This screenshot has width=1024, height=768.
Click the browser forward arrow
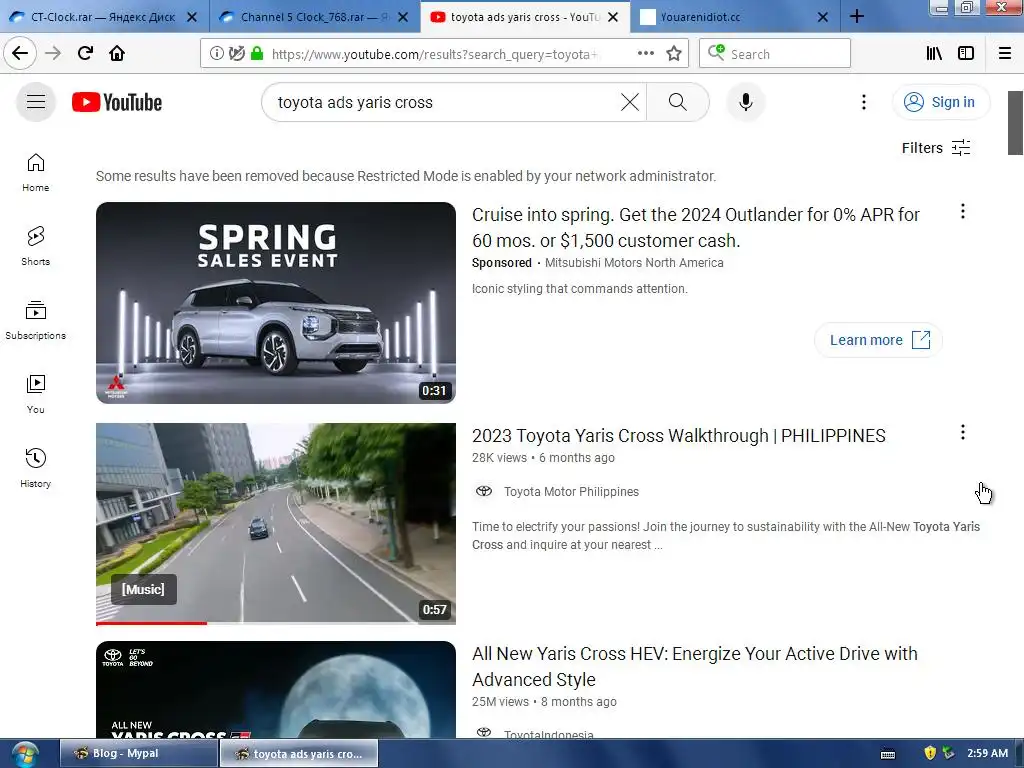tap(53, 53)
